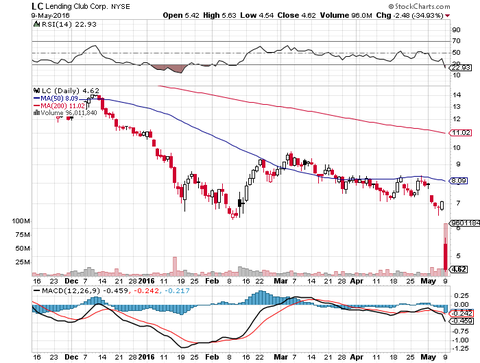Click the -1.25 label on the MACD axis
Screen dimensions: 480x363
click(460, 349)
